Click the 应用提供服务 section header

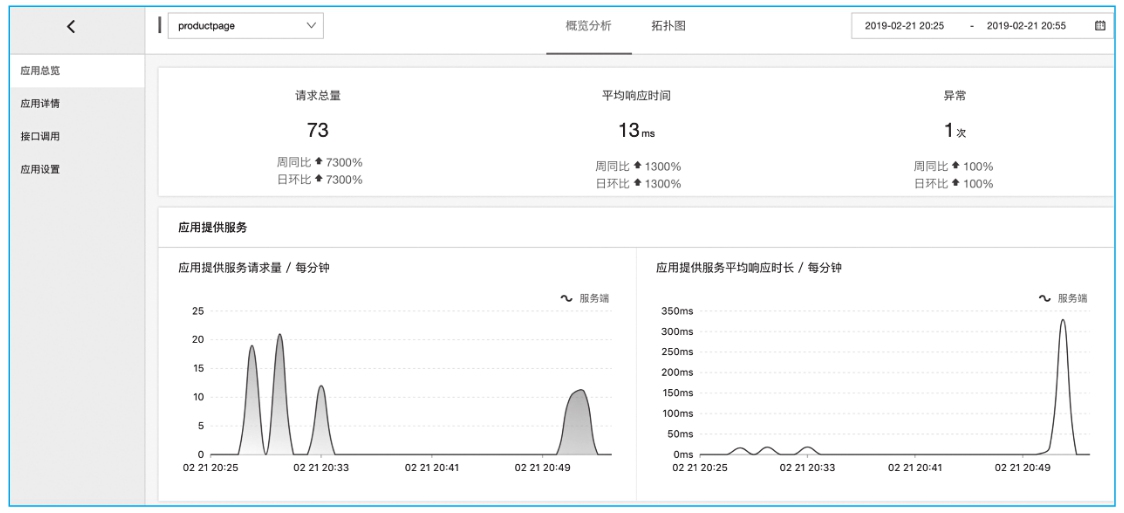click(x=205, y=227)
